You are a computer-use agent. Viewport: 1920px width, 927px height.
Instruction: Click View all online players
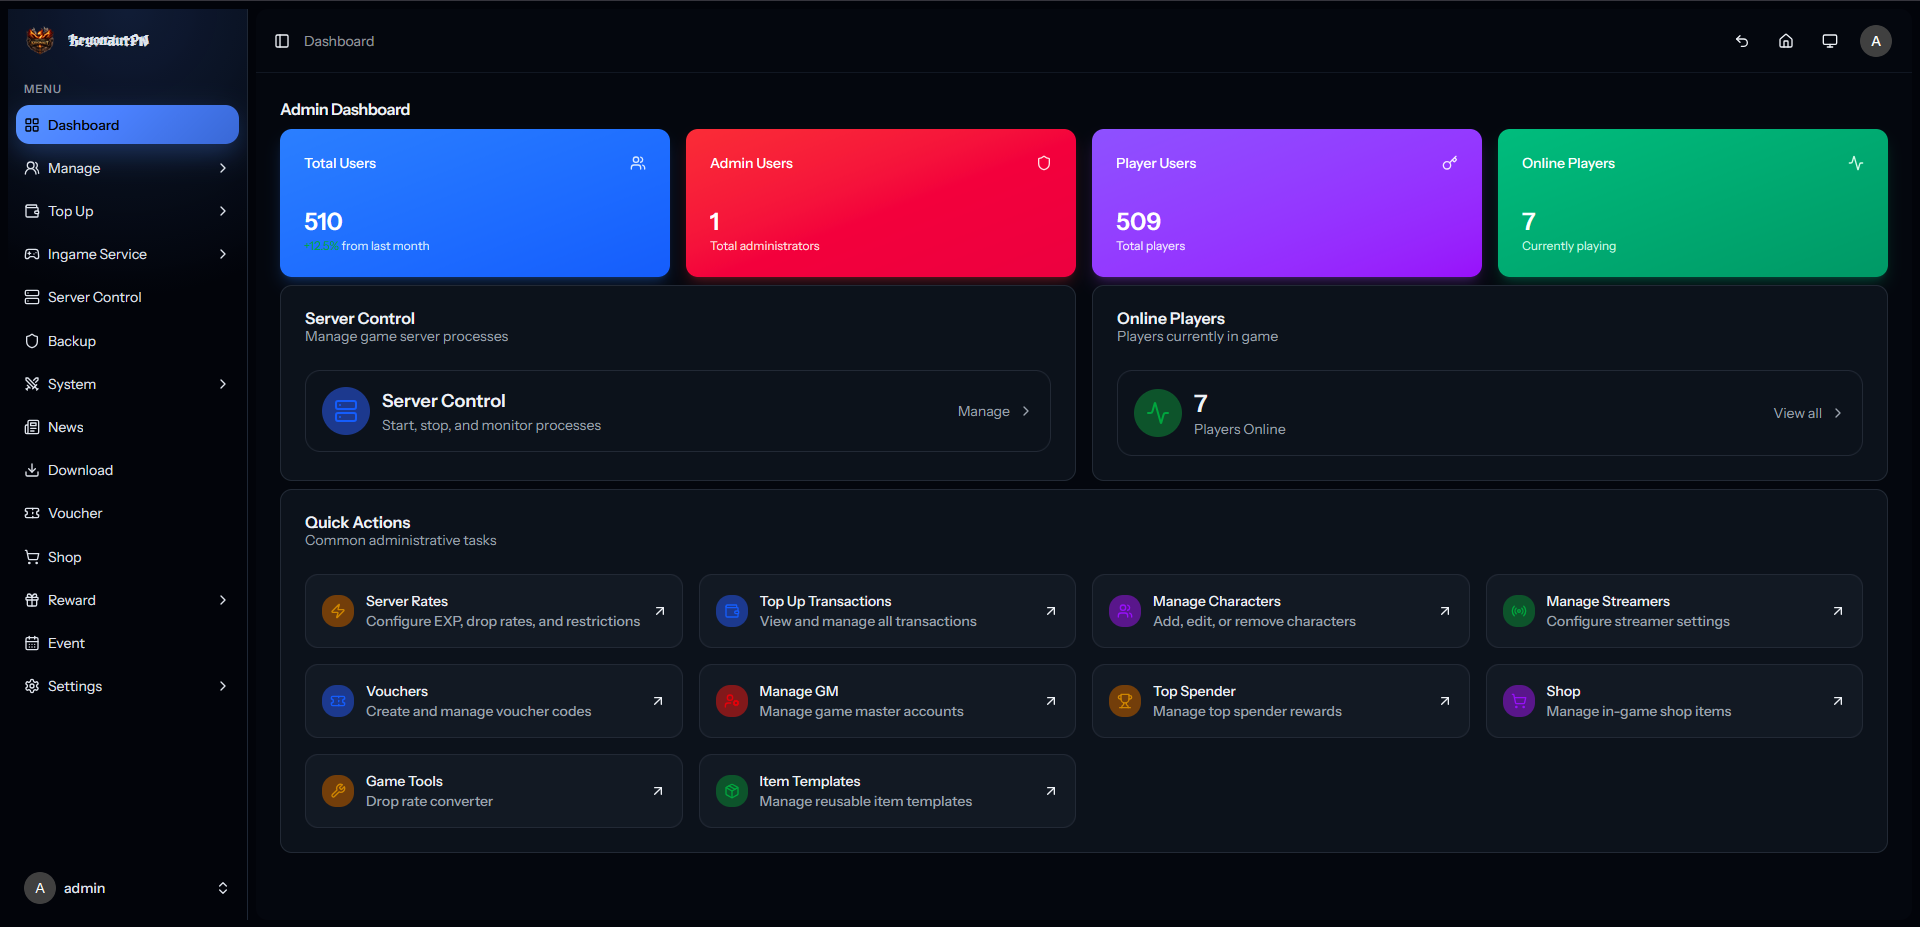click(1808, 413)
